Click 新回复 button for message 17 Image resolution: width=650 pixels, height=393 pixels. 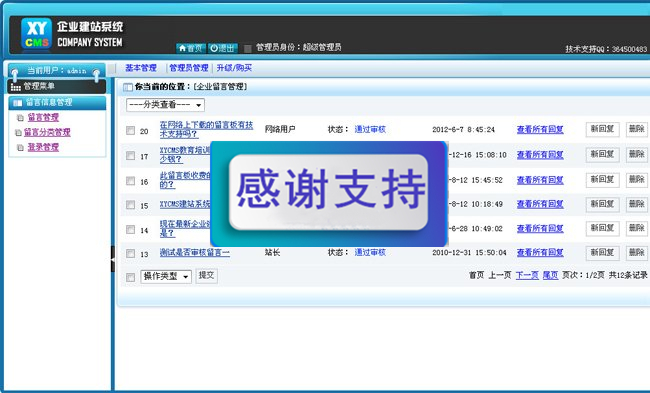click(x=602, y=155)
